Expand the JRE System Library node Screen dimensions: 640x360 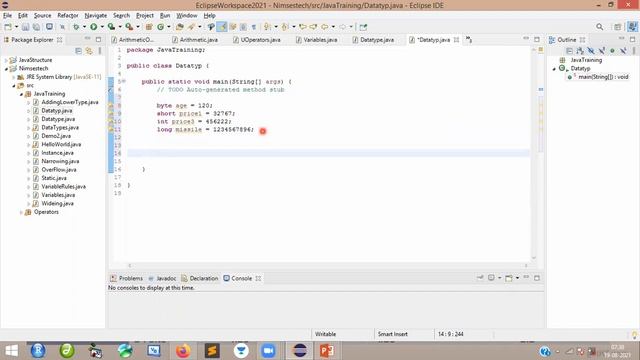pos(13,77)
